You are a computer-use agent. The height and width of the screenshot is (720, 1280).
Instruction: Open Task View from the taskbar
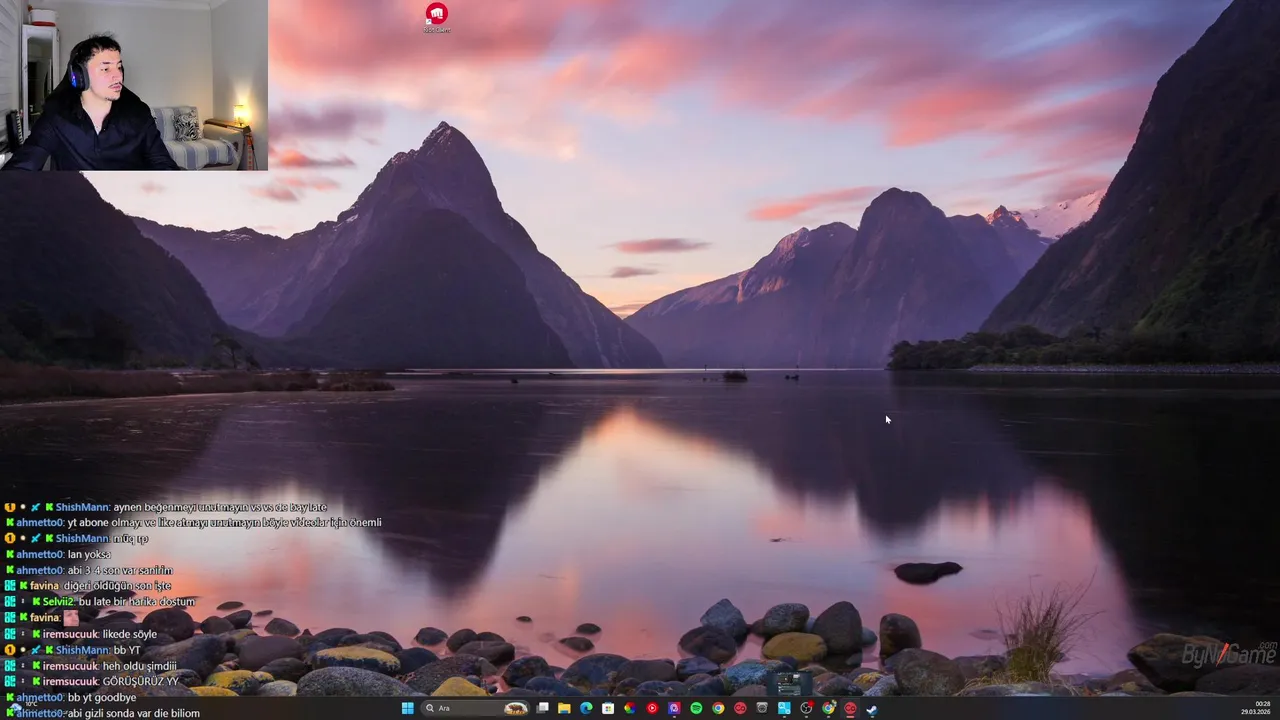[x=542, y=708]
